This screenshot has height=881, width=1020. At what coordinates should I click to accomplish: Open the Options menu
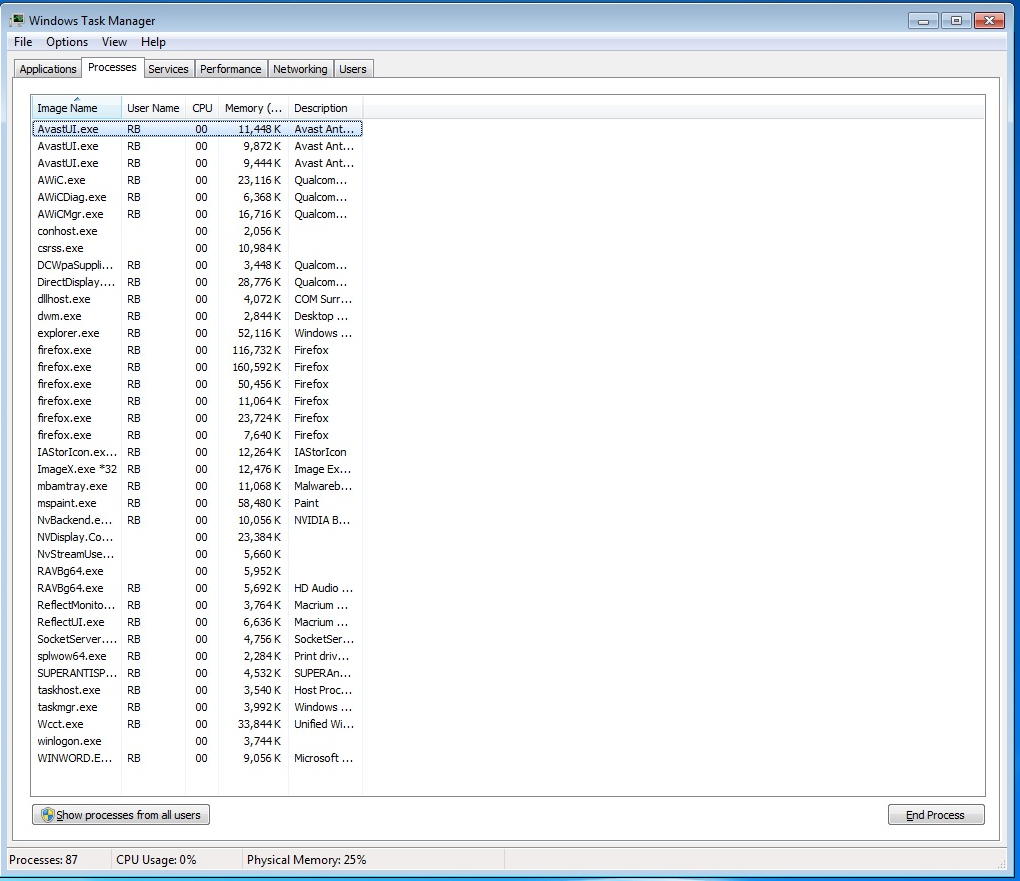tap(67, 42)
